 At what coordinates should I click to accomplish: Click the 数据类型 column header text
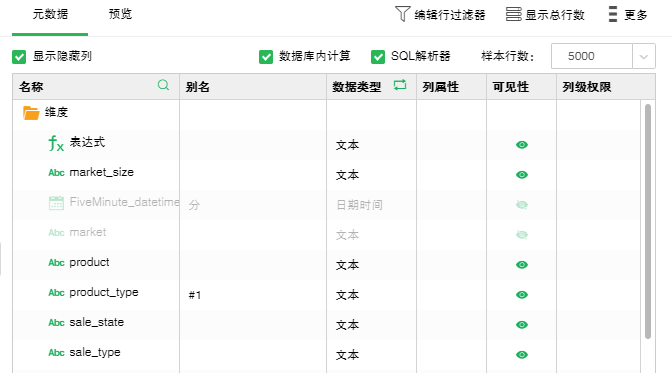[357, 87]
